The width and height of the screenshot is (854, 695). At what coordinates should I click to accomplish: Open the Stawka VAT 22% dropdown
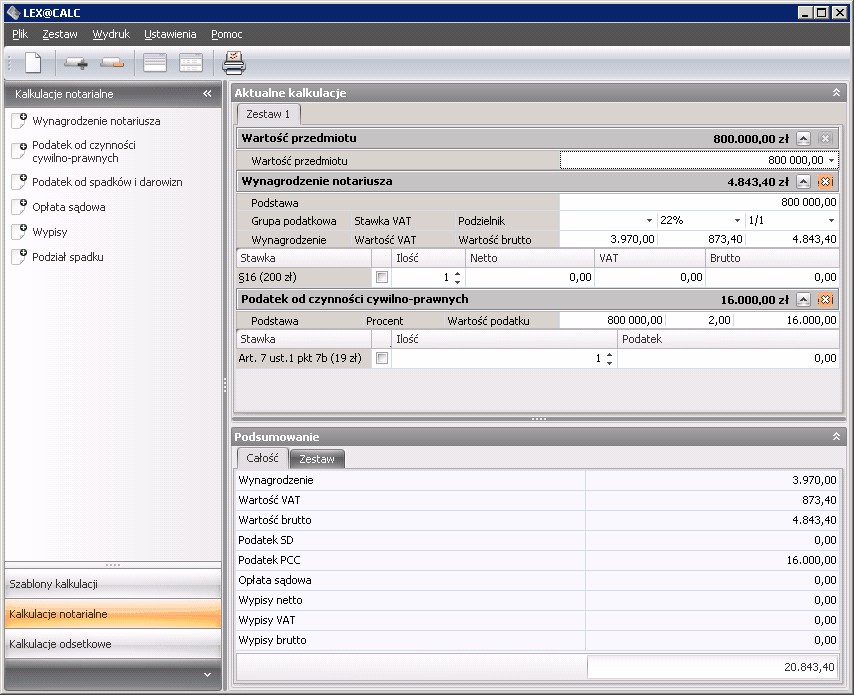click(x=738, y=220)
